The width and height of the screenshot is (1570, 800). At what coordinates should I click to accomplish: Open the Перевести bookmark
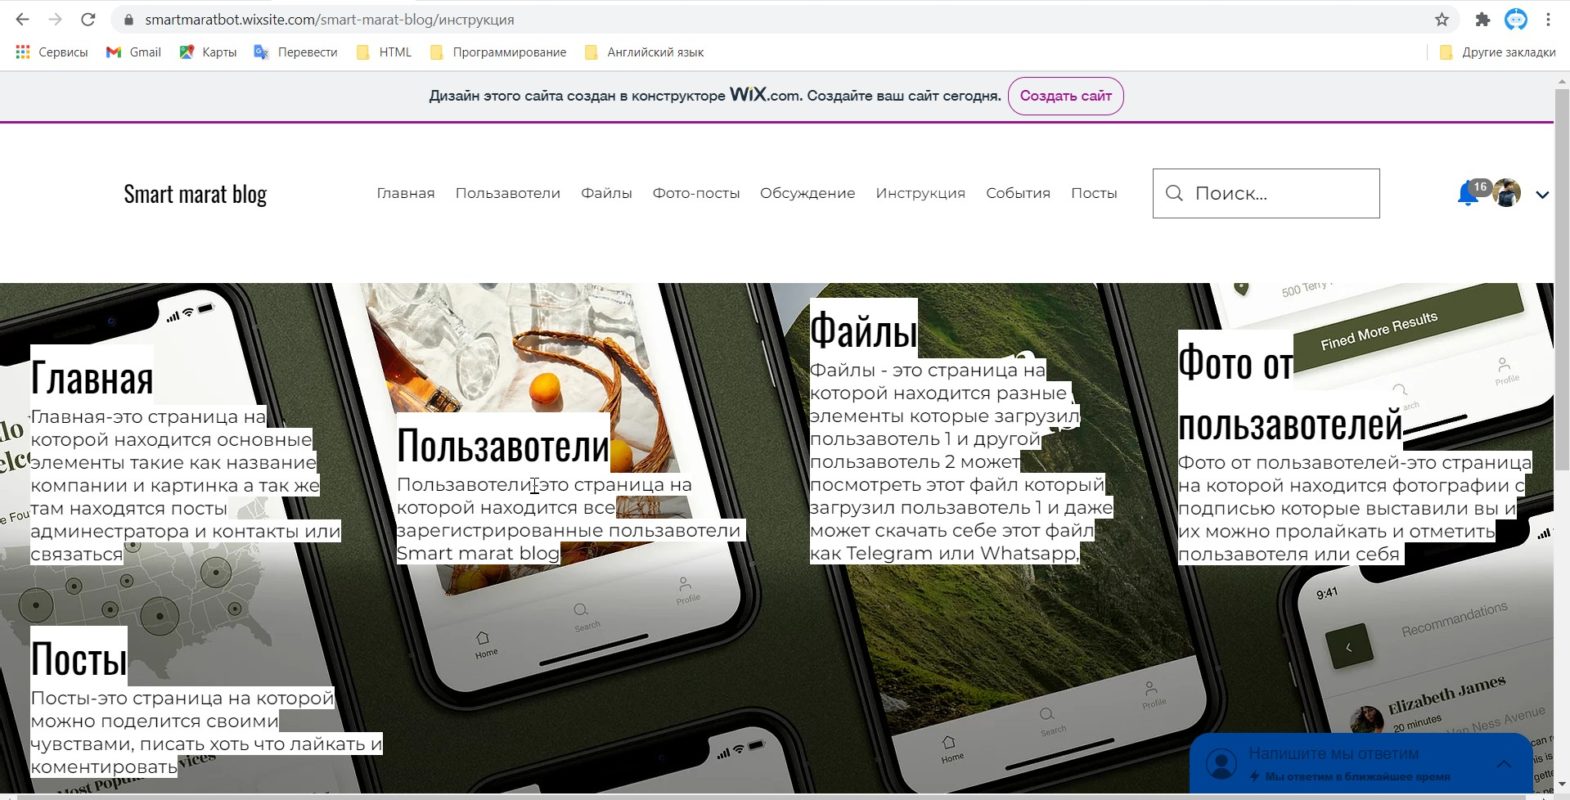click(x=295, y=52)
